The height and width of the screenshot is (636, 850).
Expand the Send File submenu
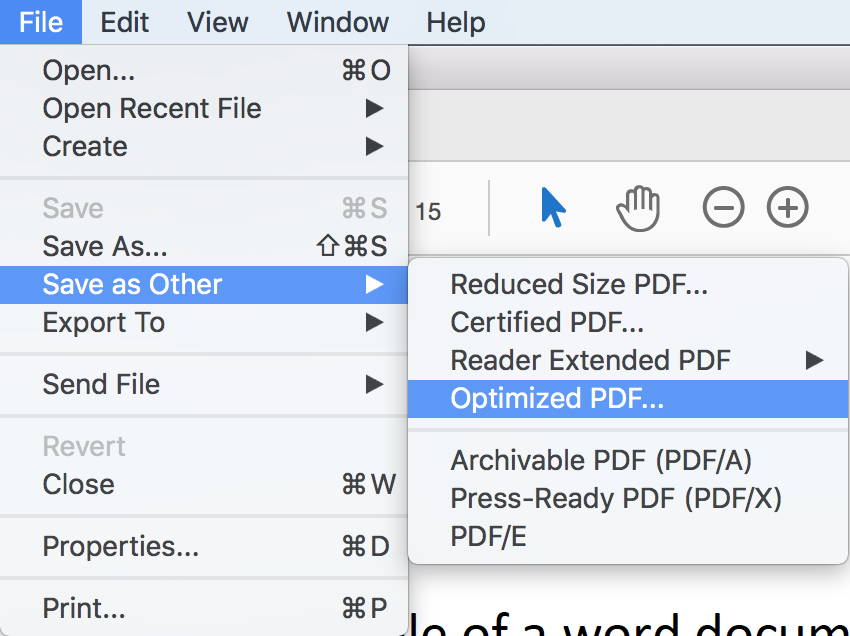[204, 384]
